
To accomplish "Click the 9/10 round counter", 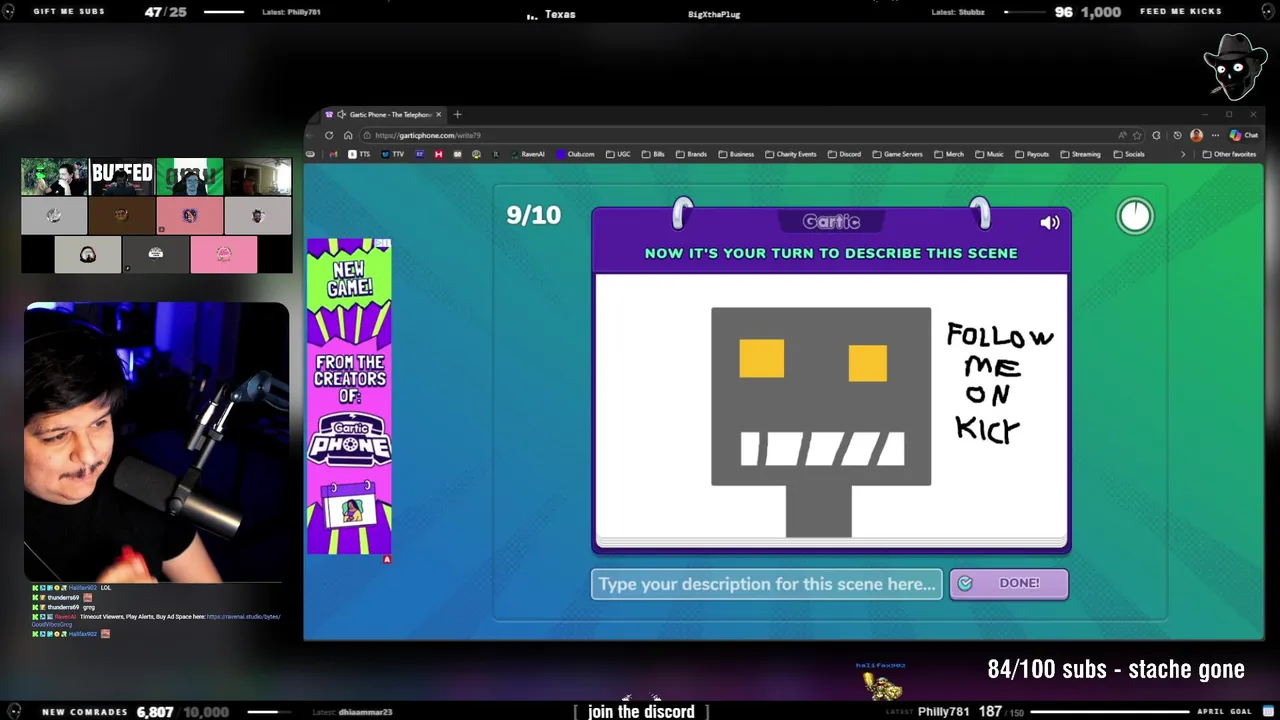I will coord(533,215).
